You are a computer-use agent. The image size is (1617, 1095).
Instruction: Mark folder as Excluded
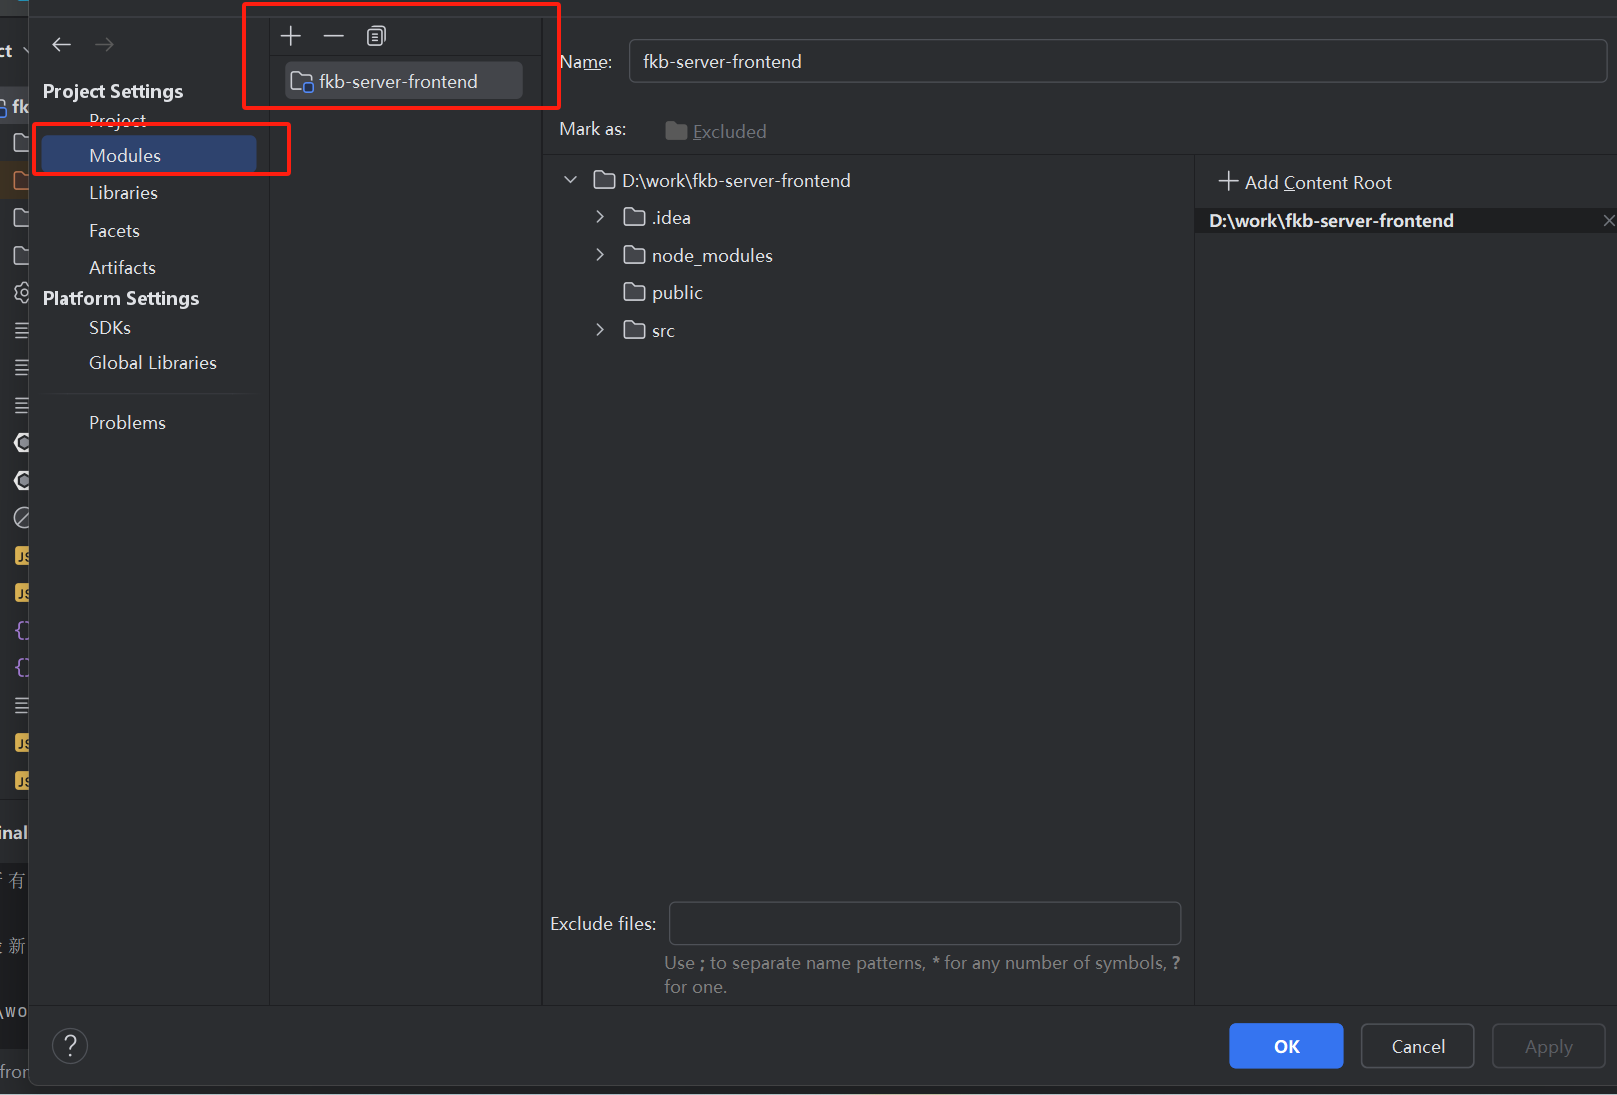[x=716, y=131]
